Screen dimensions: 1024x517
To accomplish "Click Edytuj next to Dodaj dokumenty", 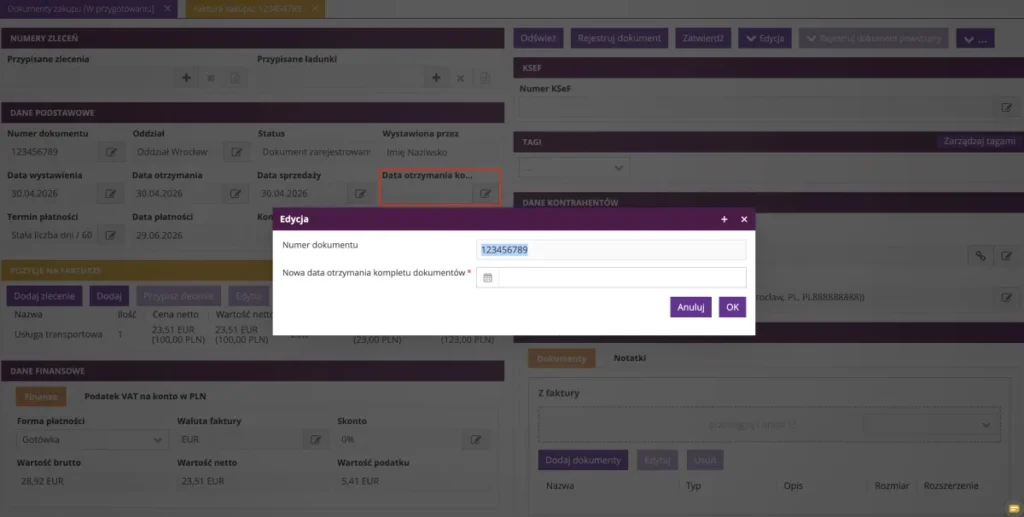I will pos(657,460).
